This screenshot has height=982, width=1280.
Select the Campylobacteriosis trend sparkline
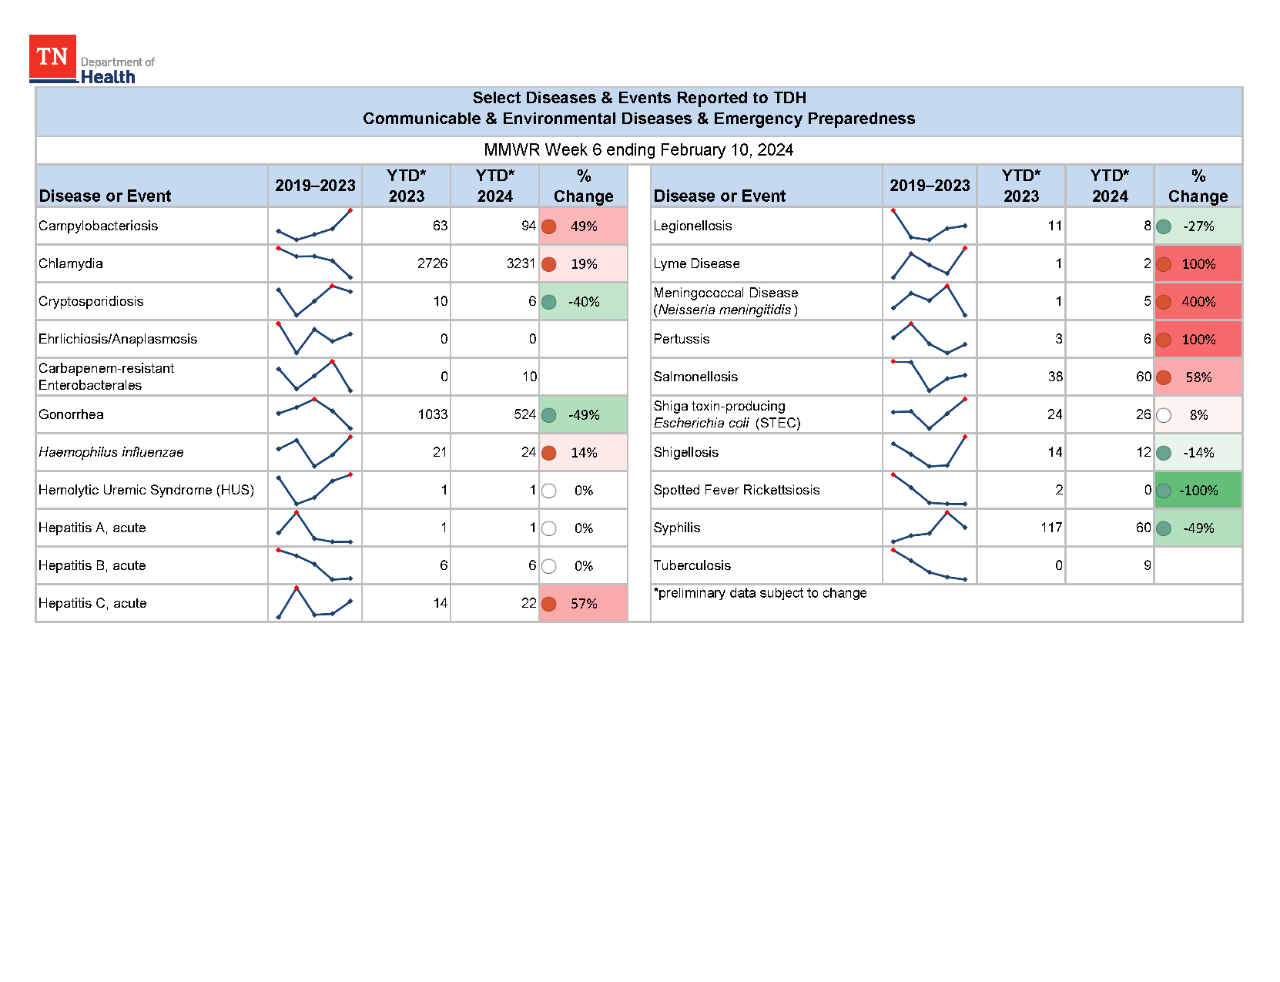point(314,225)
